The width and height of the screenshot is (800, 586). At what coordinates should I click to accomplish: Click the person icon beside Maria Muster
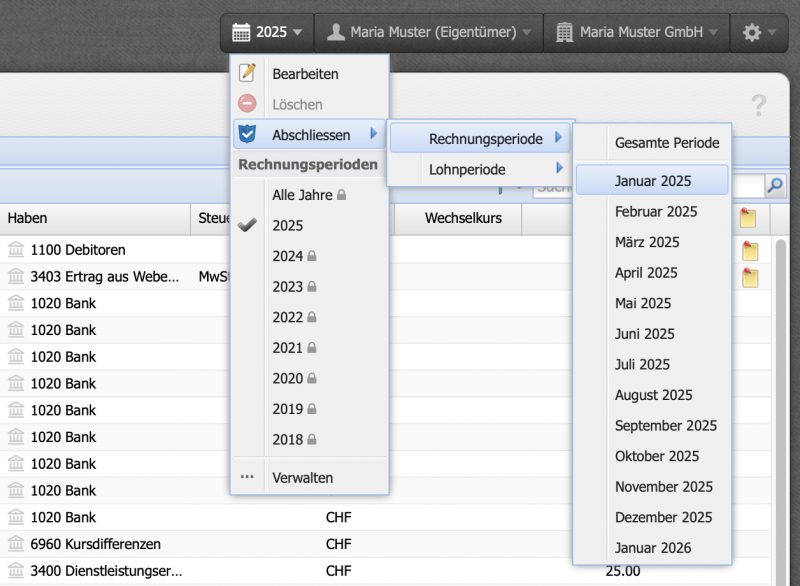tap(336, 31)
